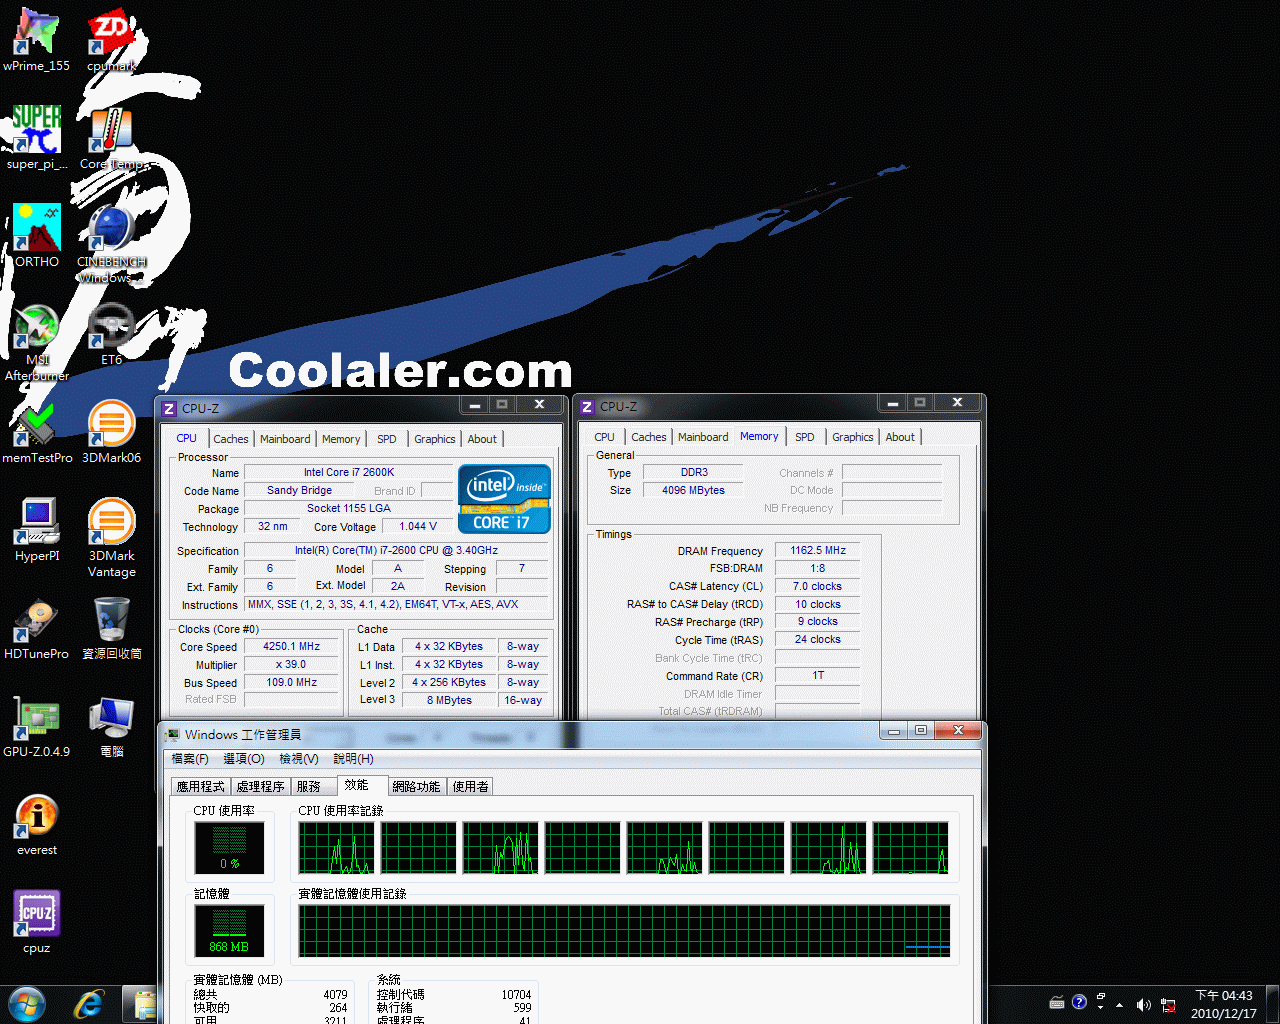Open the 檢視(V) menu in Task Manager

point(299,759)
